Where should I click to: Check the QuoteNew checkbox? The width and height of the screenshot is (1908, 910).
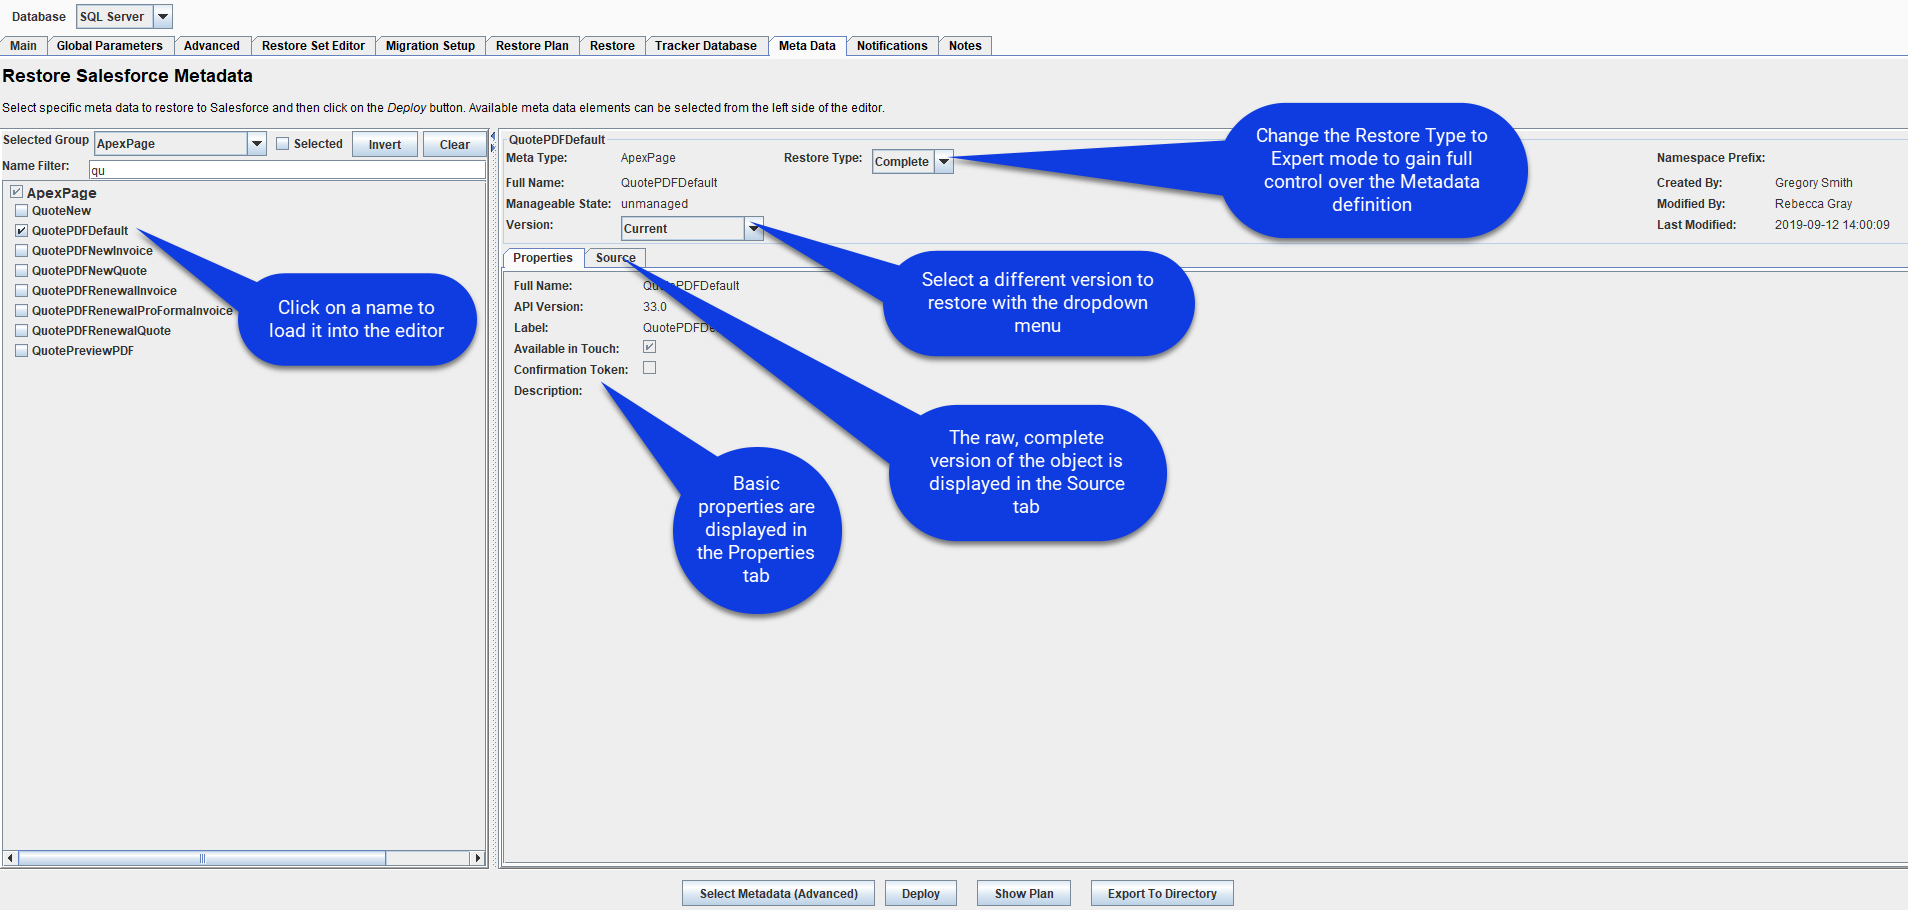pyautogui.click(x=21, y=211)
